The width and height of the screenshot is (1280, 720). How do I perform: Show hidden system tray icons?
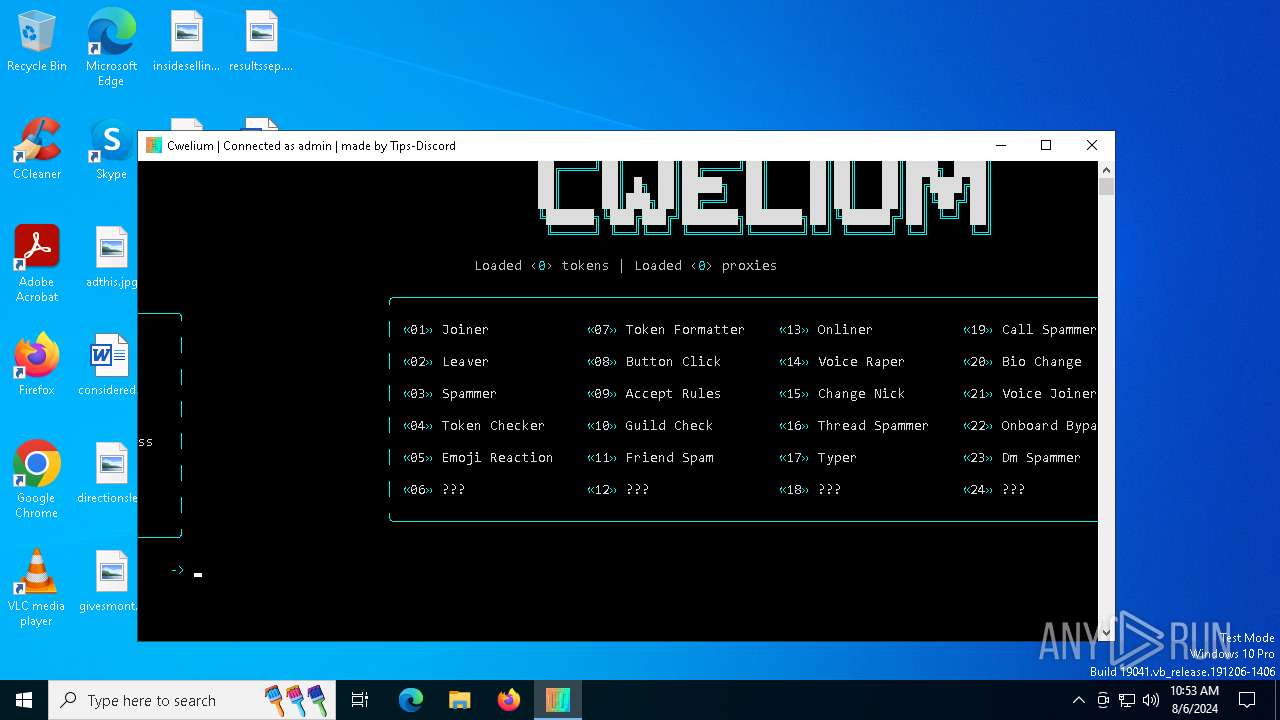(x=1078, y=700)
